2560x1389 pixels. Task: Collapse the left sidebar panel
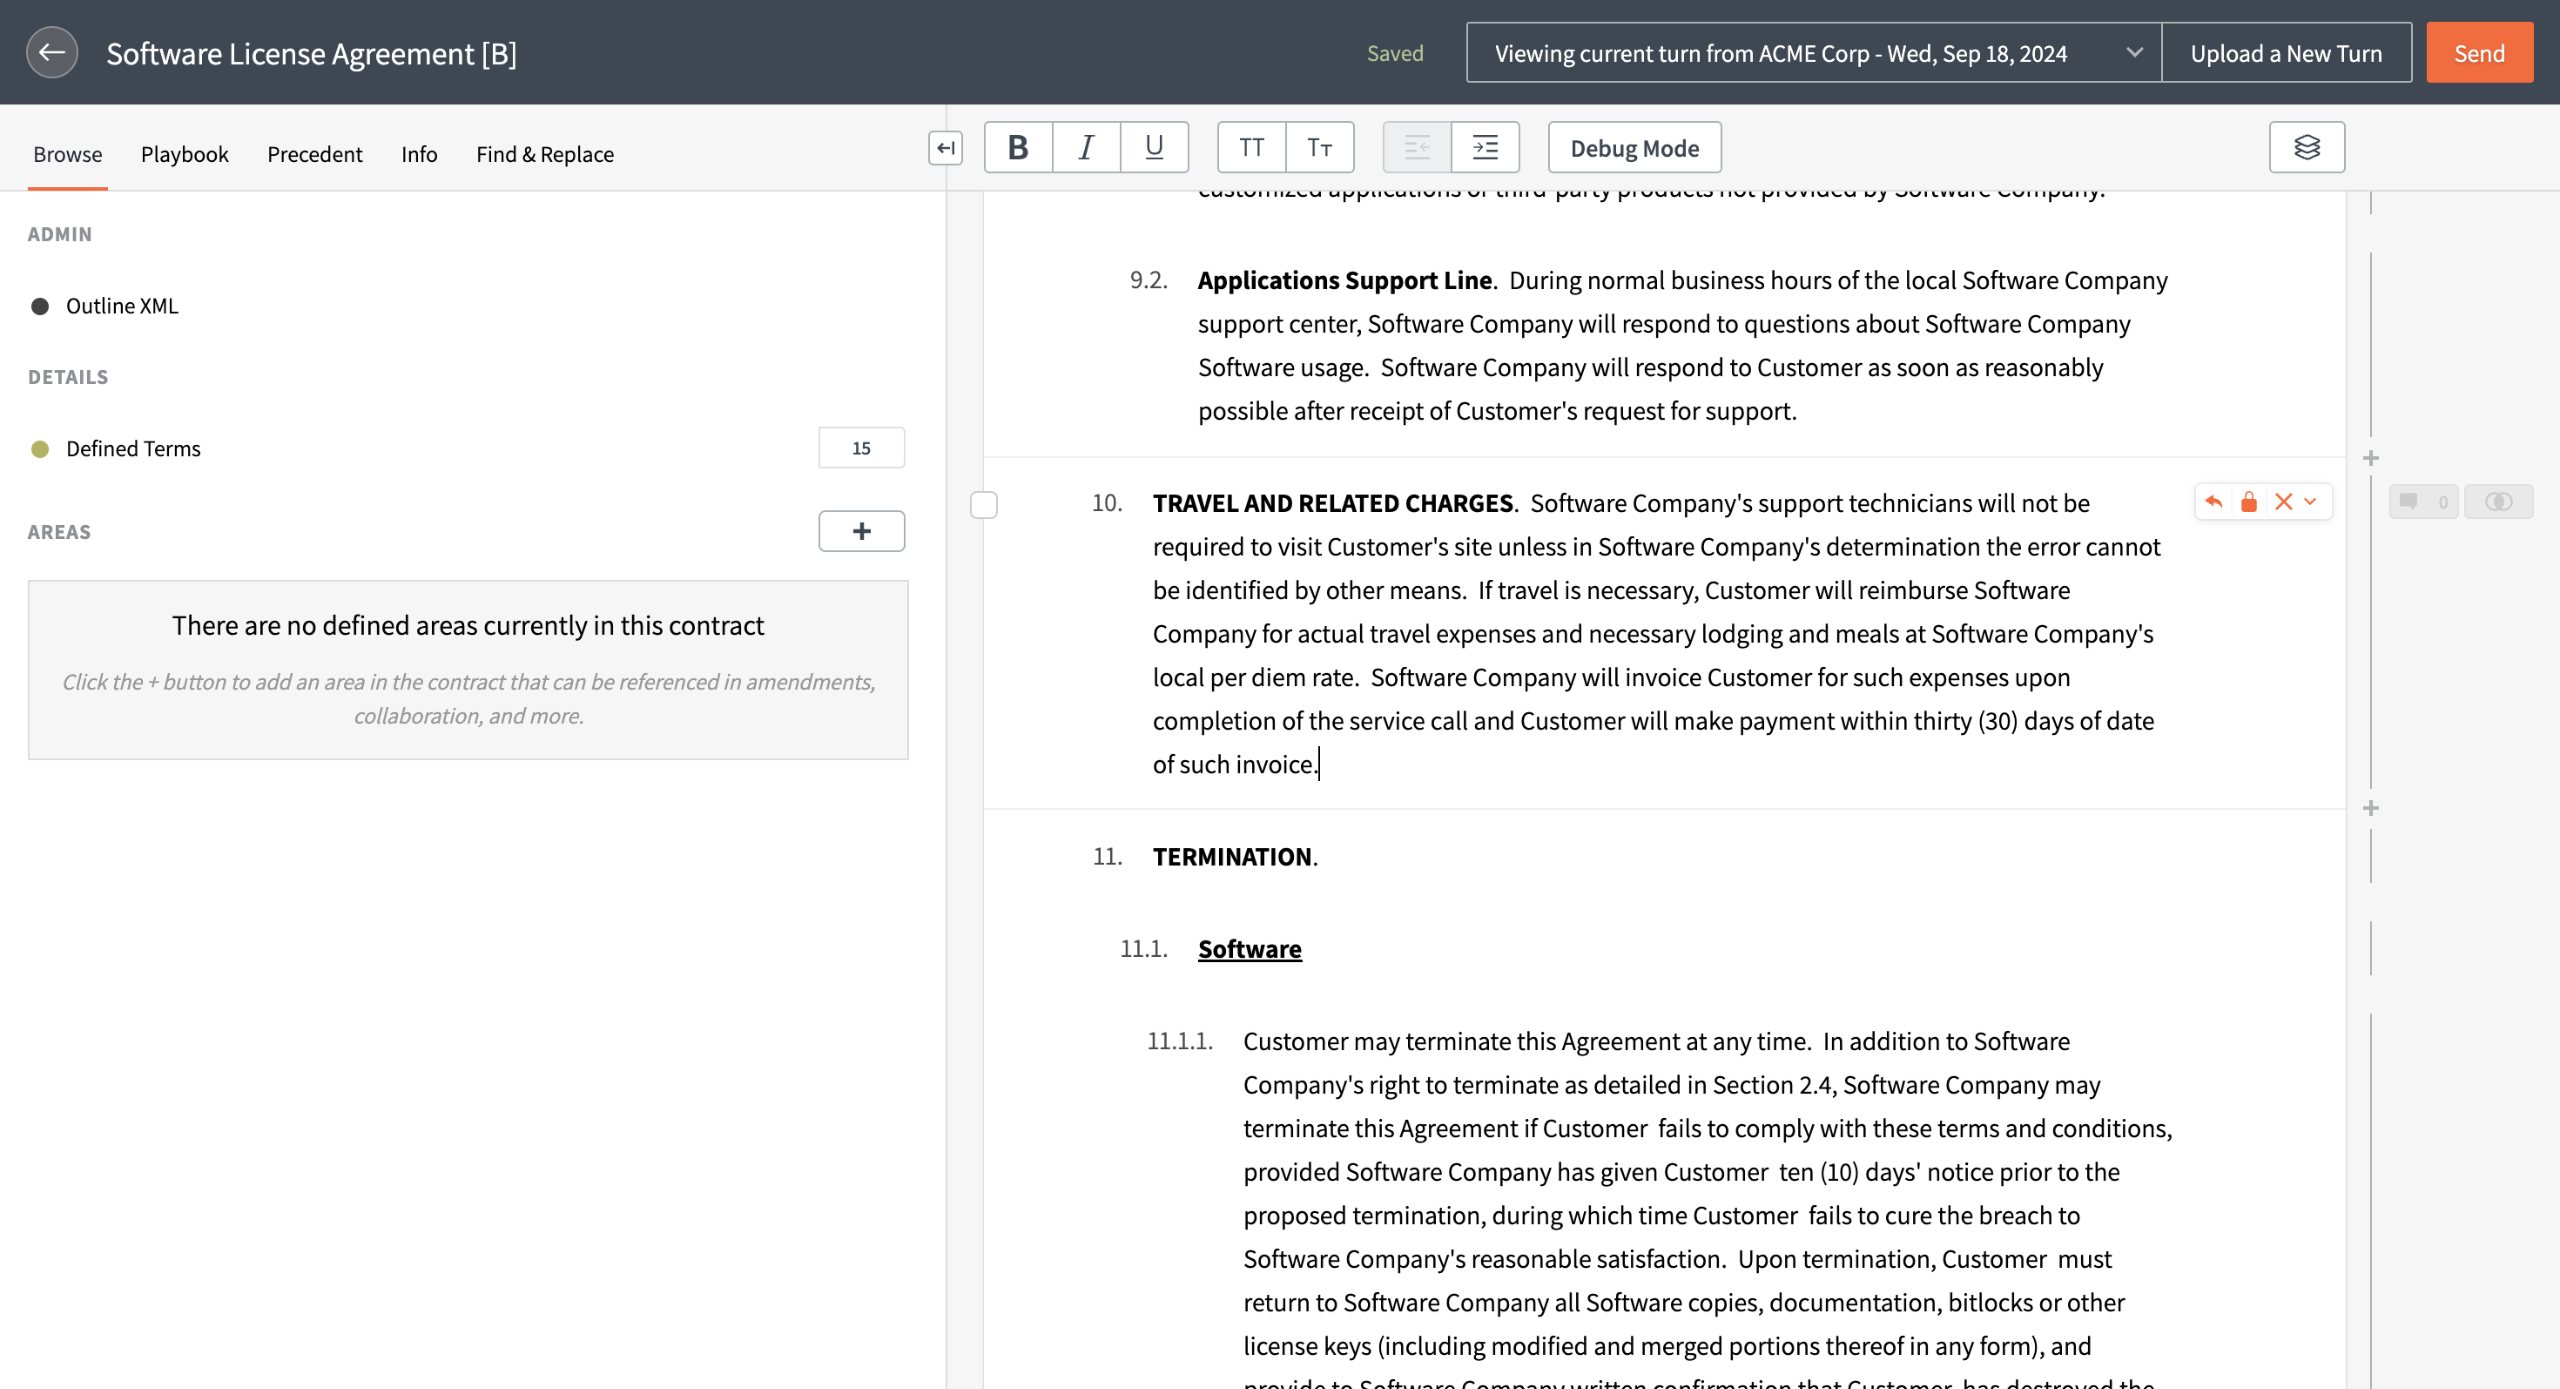(x=945, y=148)
